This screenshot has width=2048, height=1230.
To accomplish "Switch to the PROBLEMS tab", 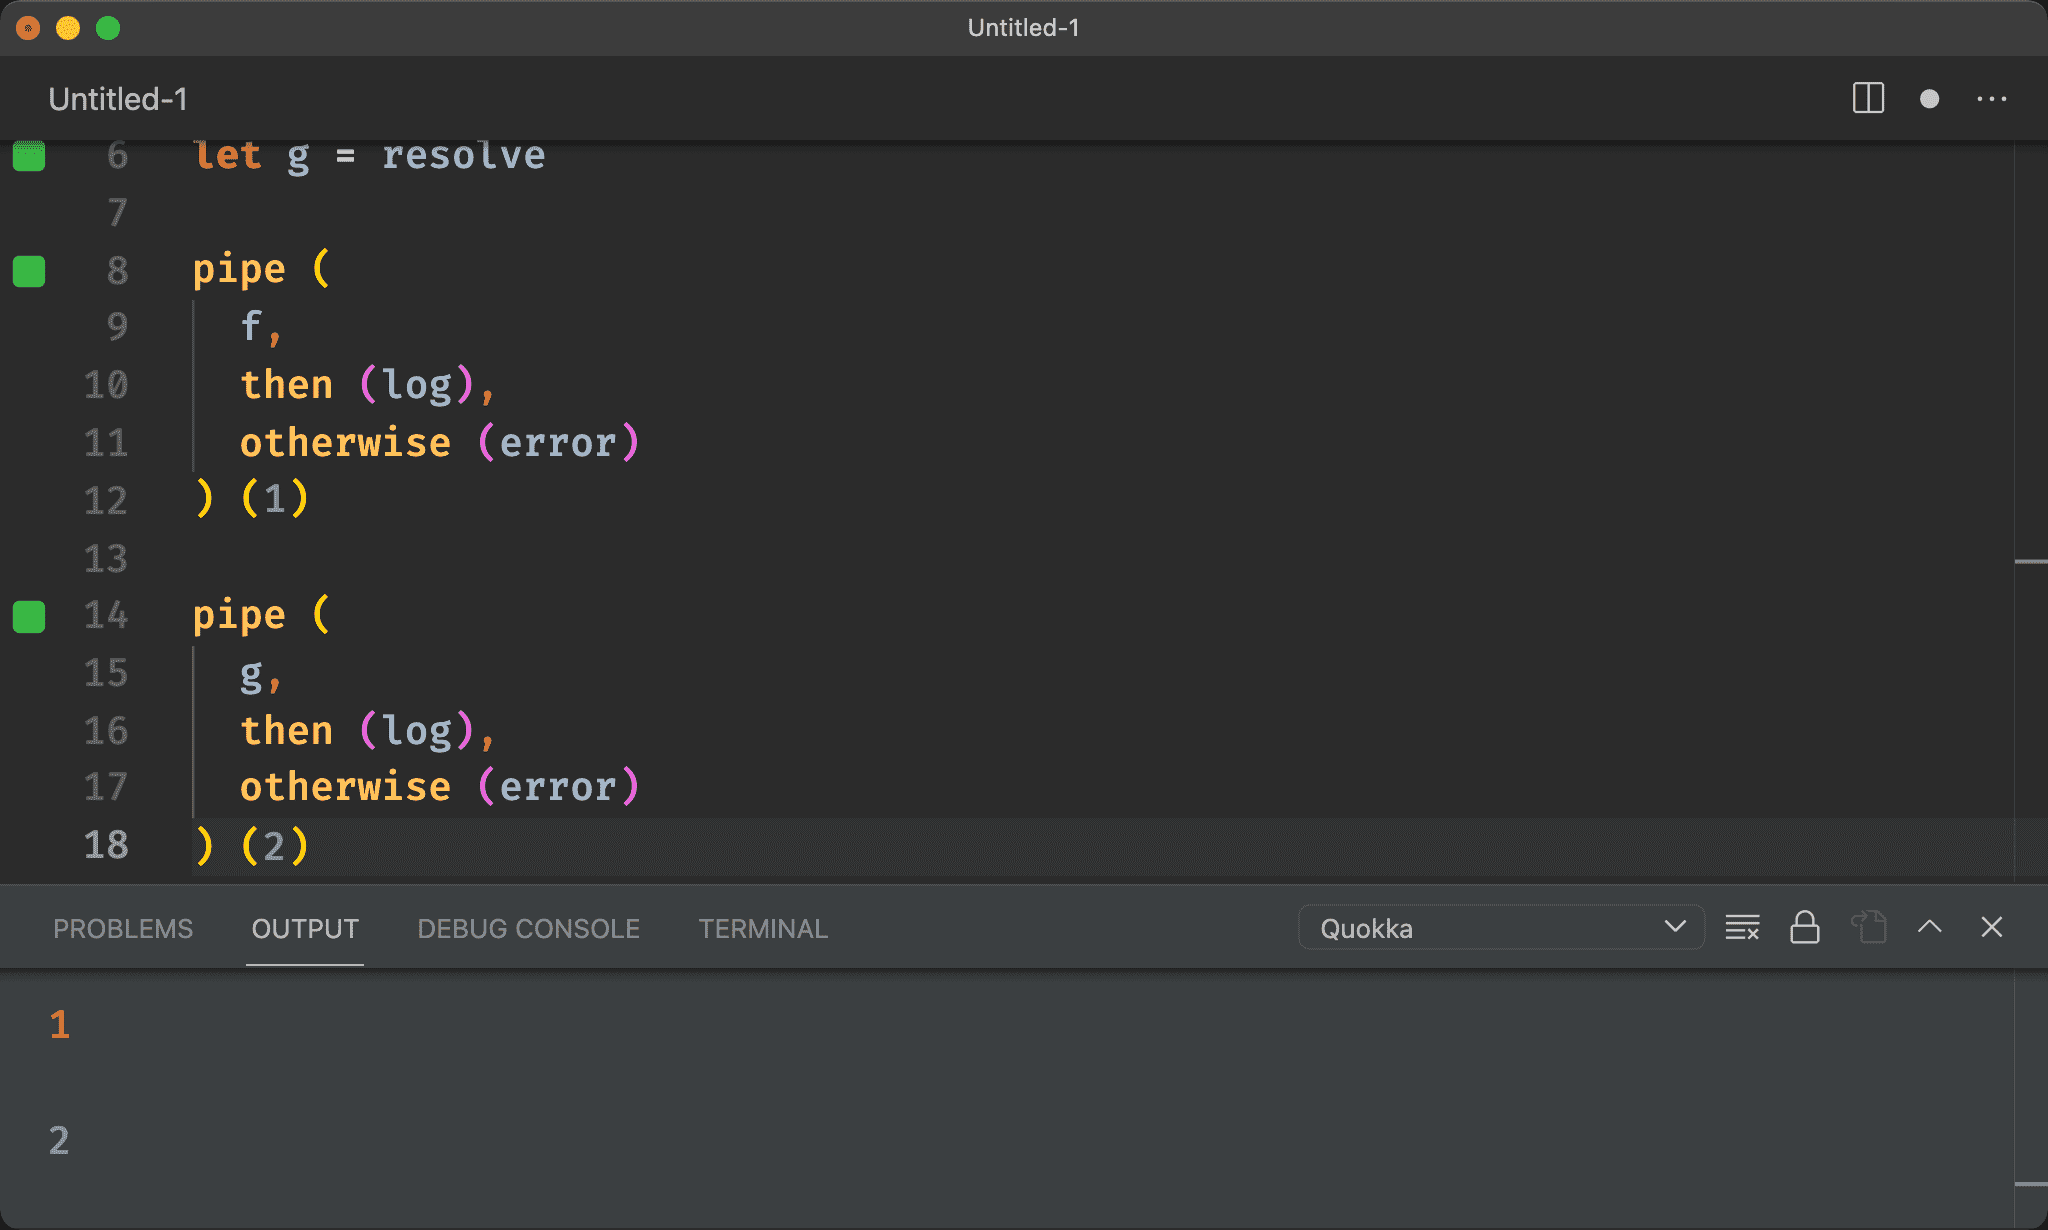I will click(123, 929).
